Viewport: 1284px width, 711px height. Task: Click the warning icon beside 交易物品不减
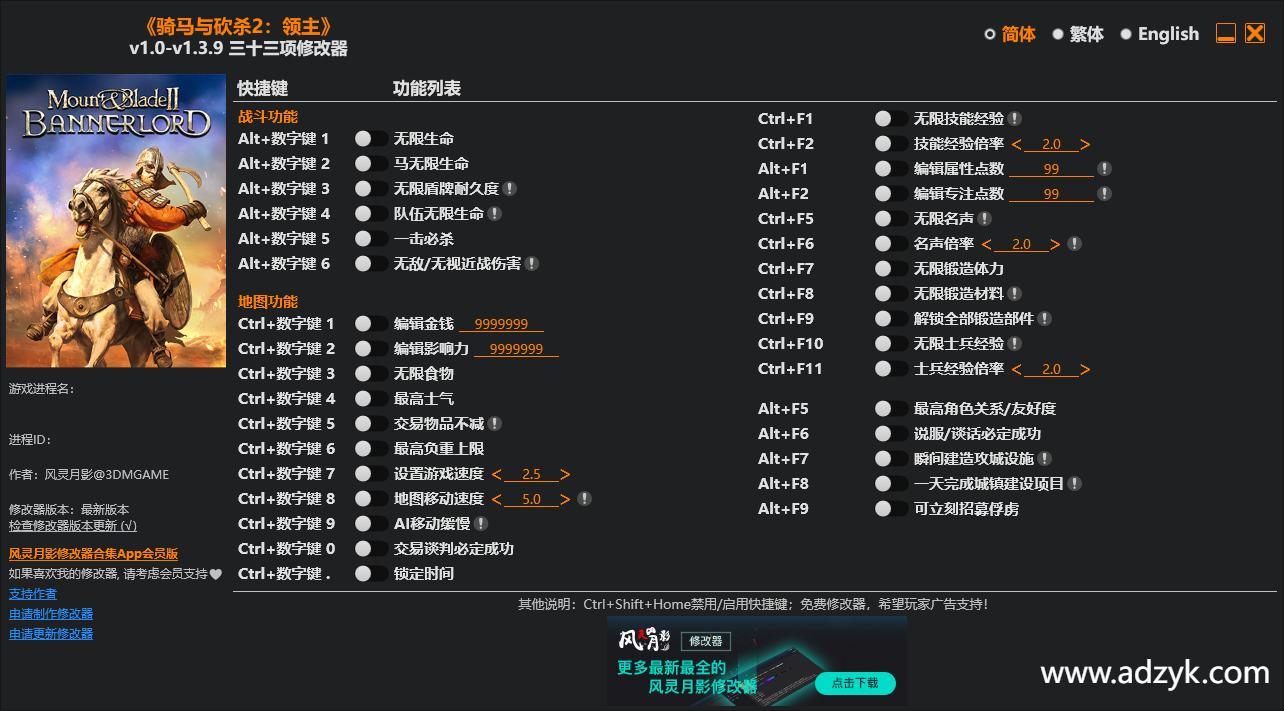tap(496, 423)
